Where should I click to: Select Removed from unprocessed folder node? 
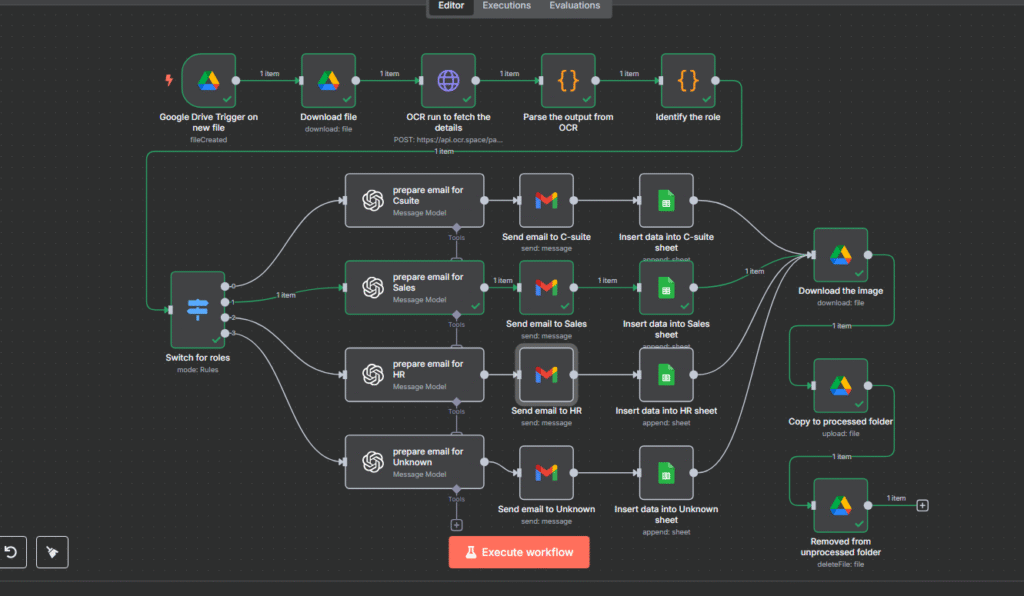[840, 505]
